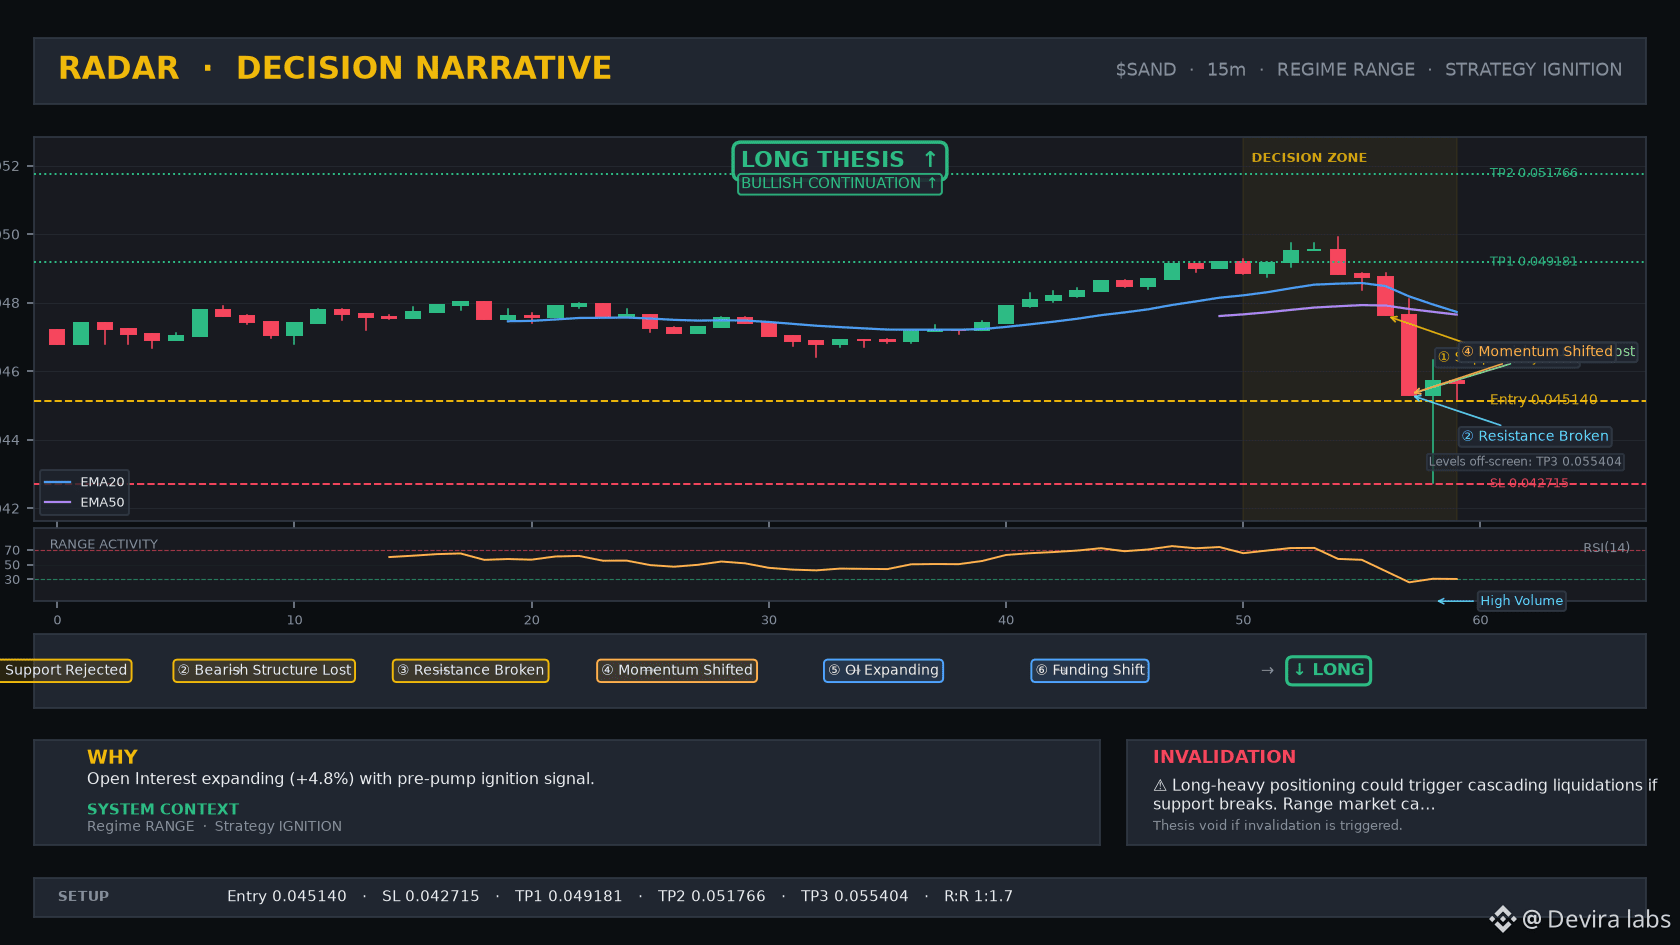Click the EMA20 blue legend line
Screen dimensions: 1680x945
click(x=58, y=482)
